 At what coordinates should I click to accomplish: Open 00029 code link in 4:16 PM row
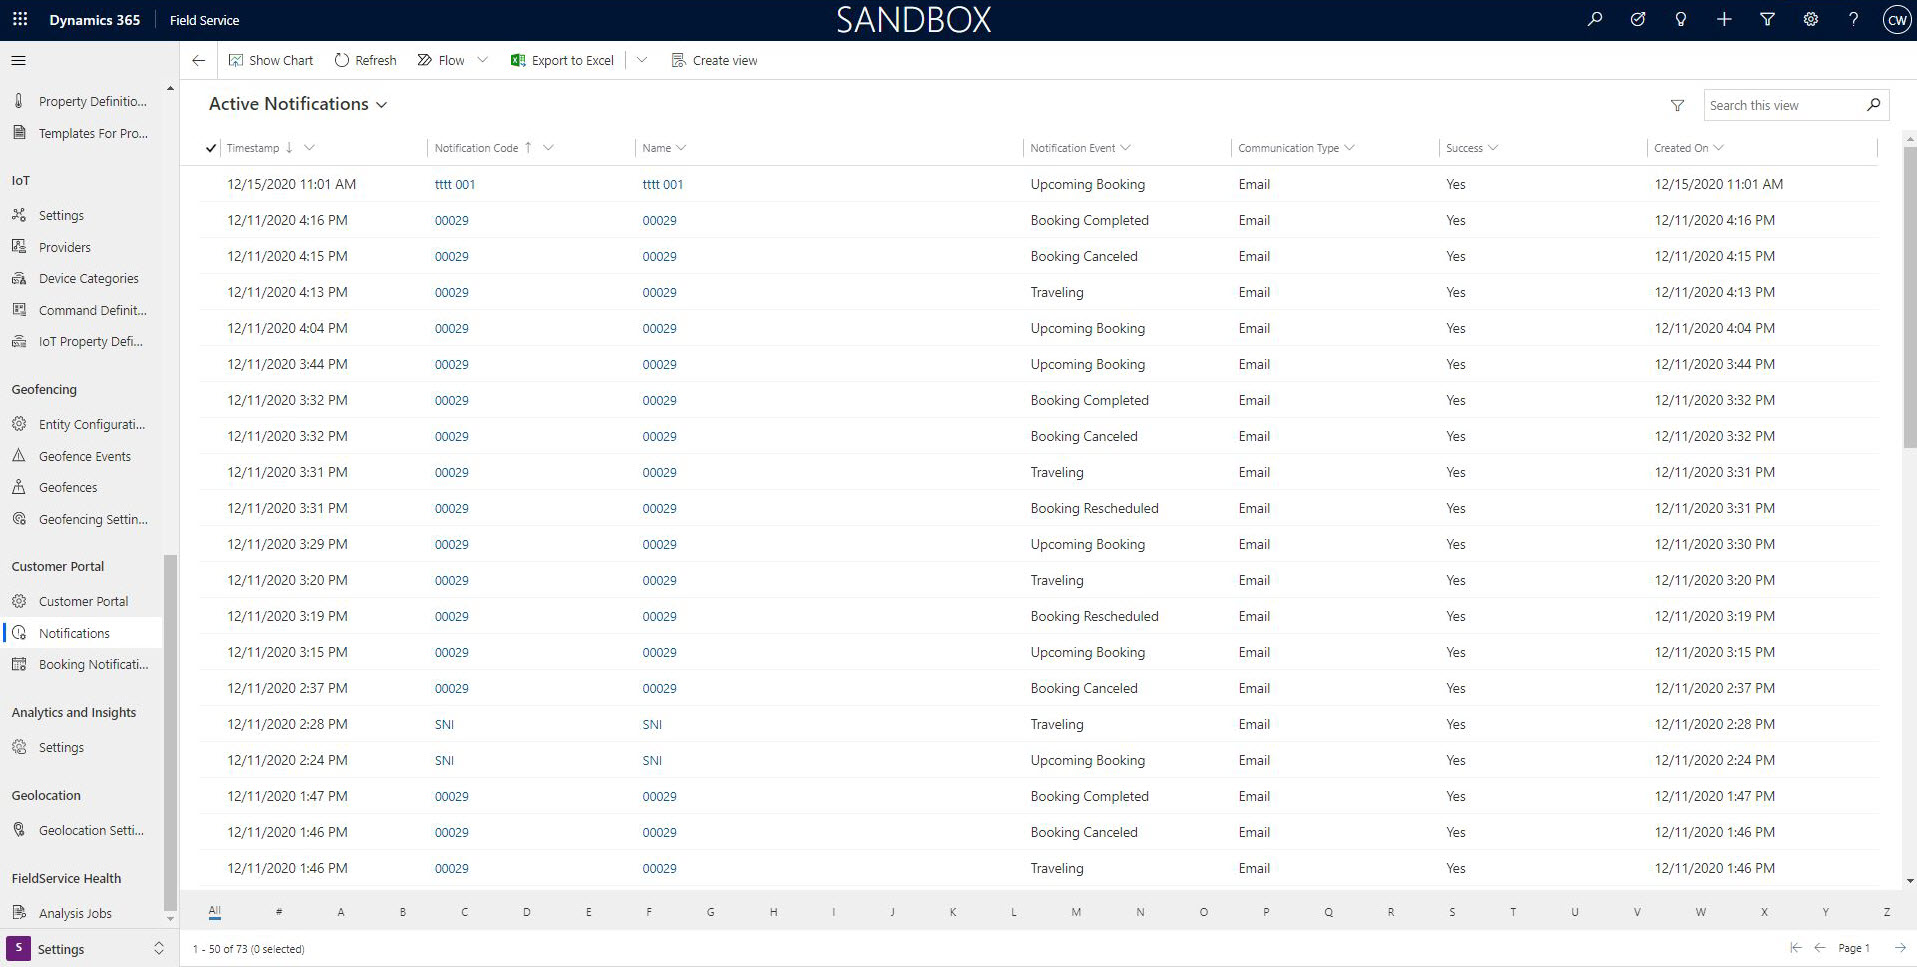coord(452,221)
